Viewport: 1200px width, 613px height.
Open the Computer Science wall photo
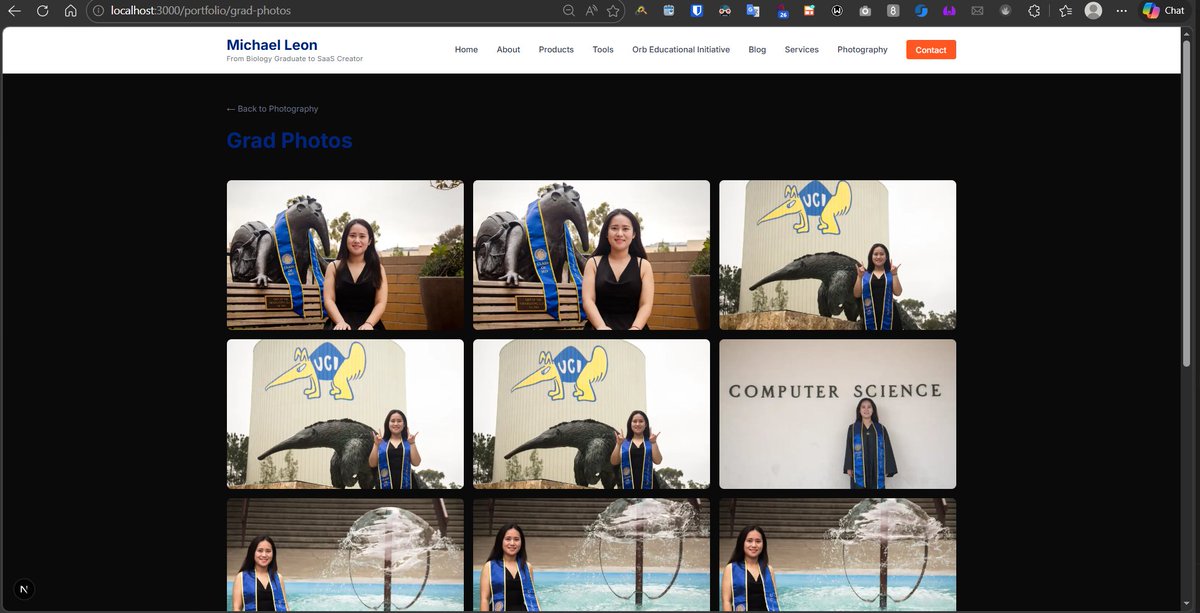[837, 414]
